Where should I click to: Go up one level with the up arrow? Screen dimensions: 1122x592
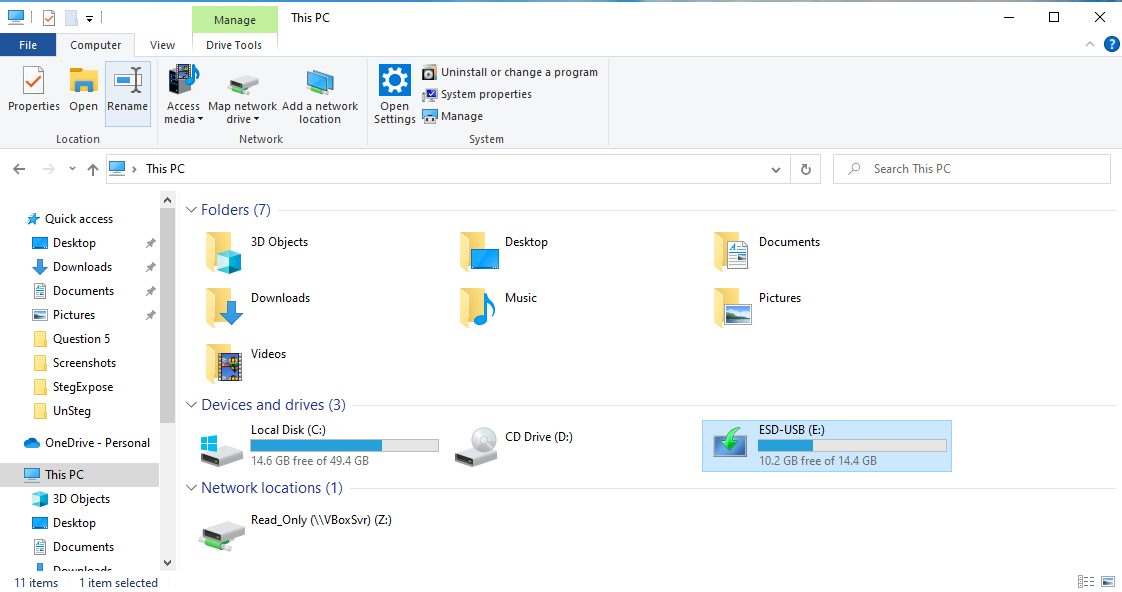[92, 169]
